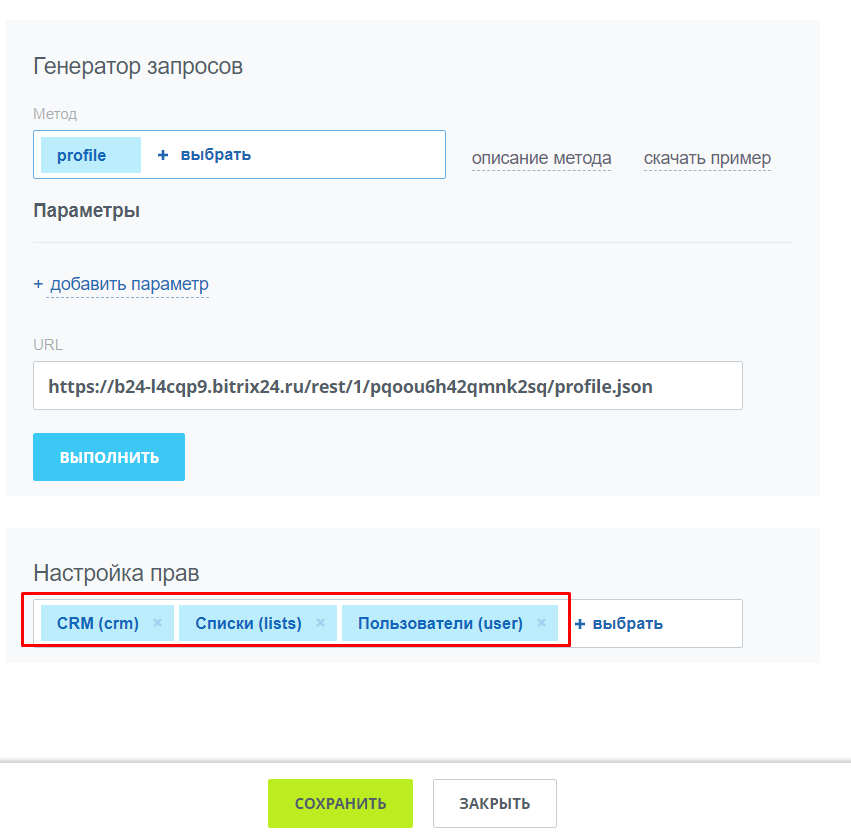This screenshot has height=837, width=851.
Task: Save settings with СОХРАНИТЬ
Action: [x=340, y=803]
